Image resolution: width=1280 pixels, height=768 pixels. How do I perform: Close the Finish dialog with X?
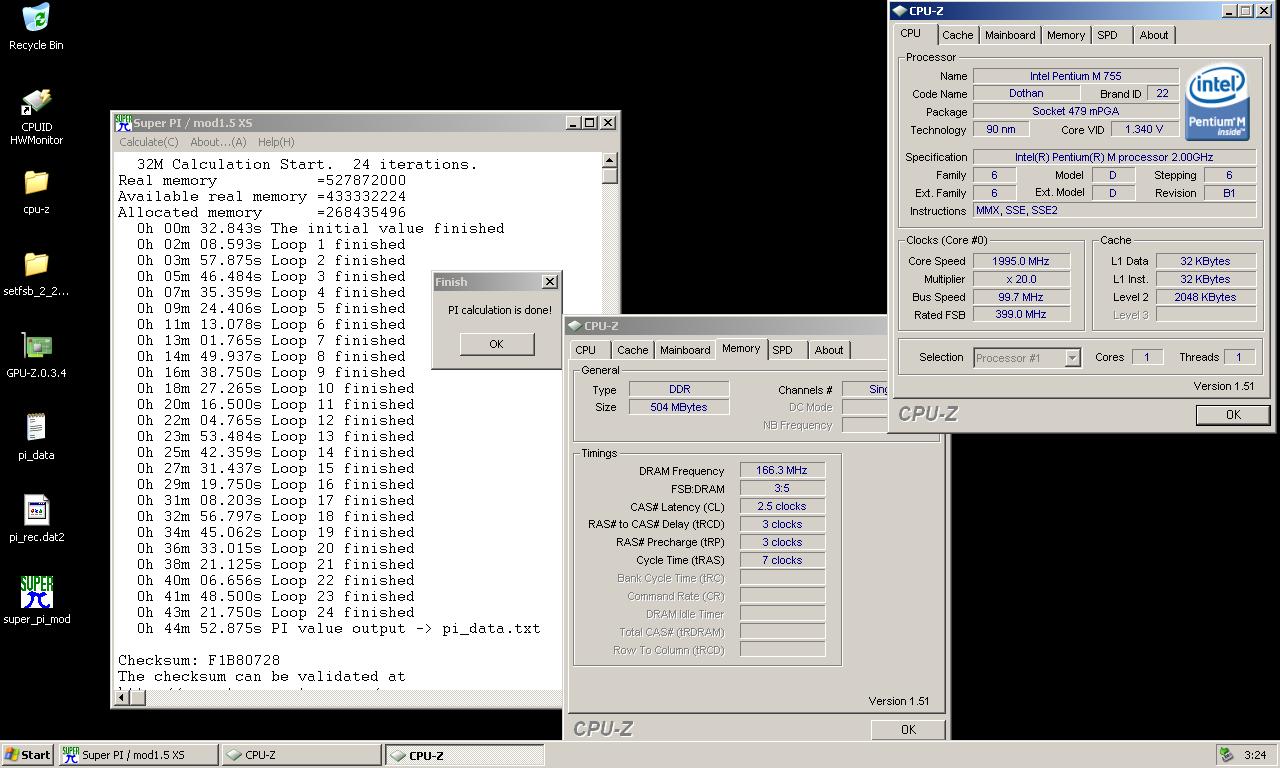[549, 282]
